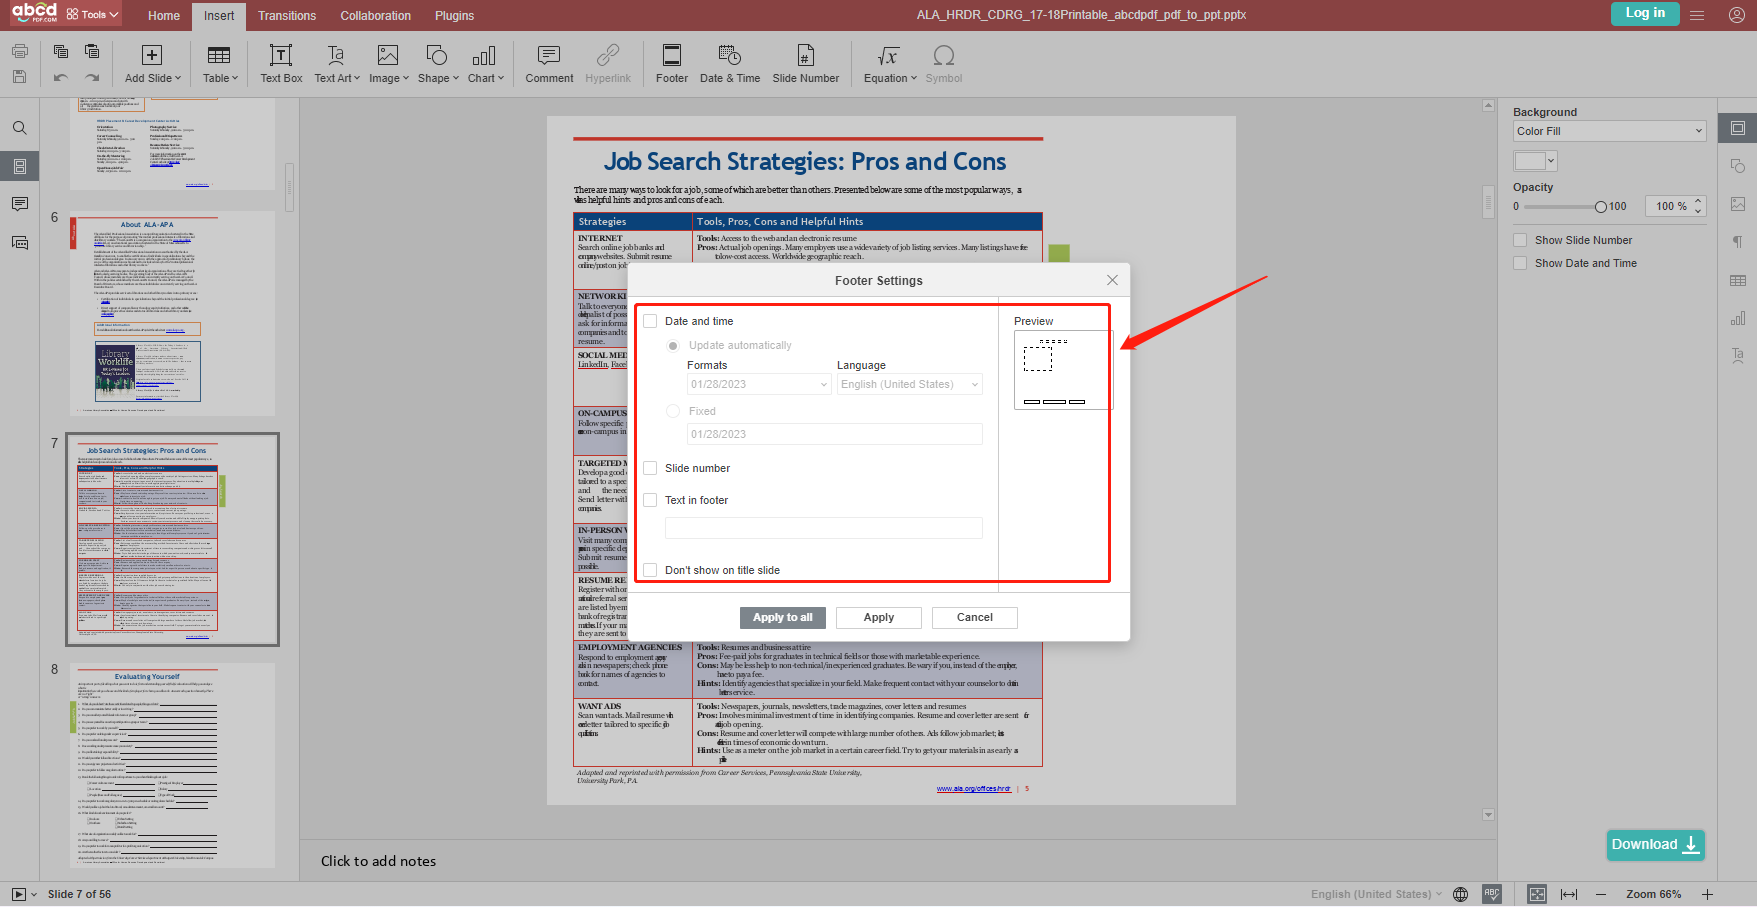
Task: Open image settings icon in right sidebar
Action: [x=1738, y=204]
